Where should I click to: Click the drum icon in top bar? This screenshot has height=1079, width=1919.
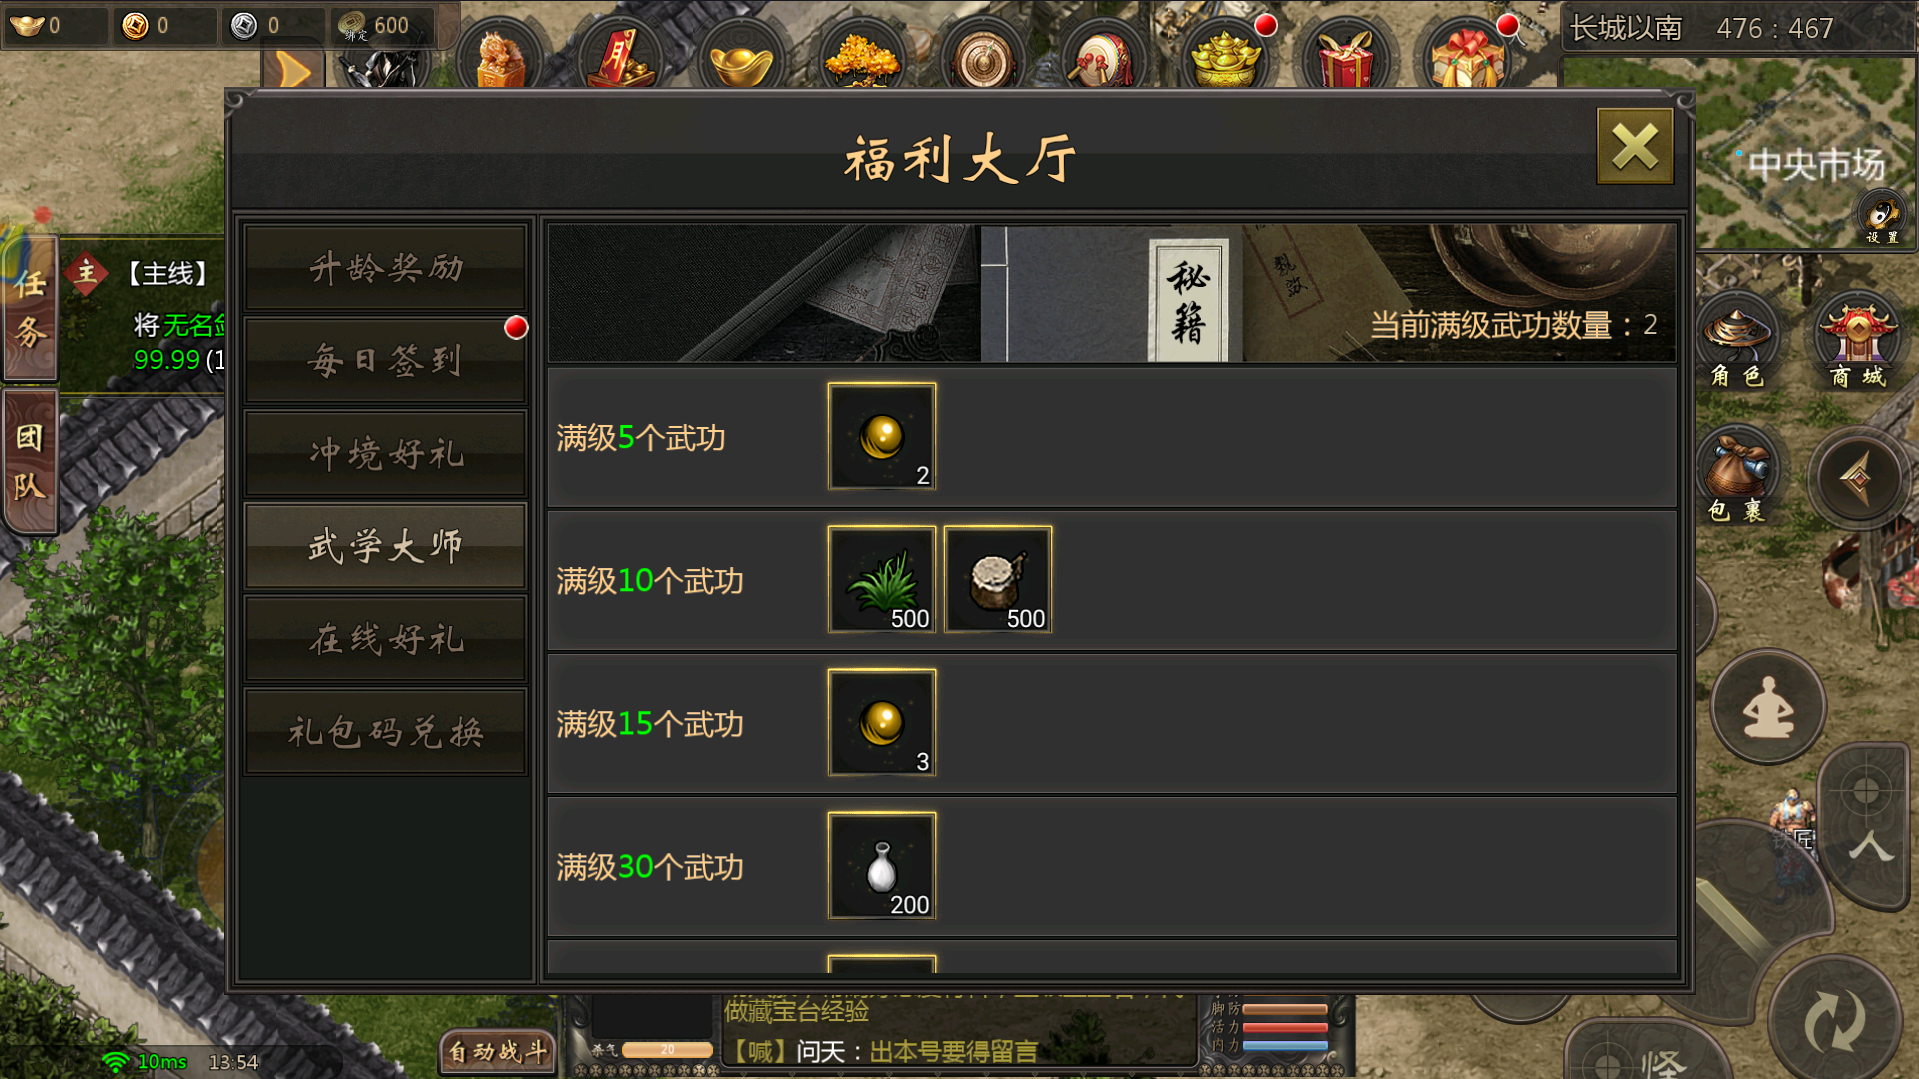tap(1103, 58)
